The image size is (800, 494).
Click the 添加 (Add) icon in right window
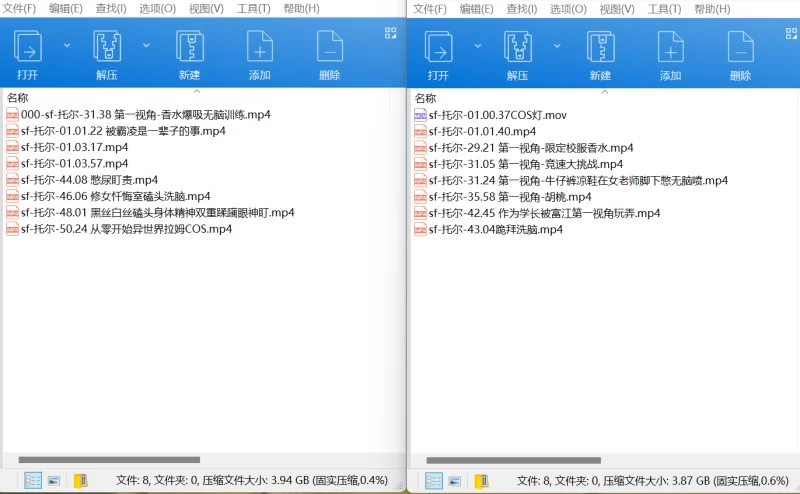[x=670, y=46]
